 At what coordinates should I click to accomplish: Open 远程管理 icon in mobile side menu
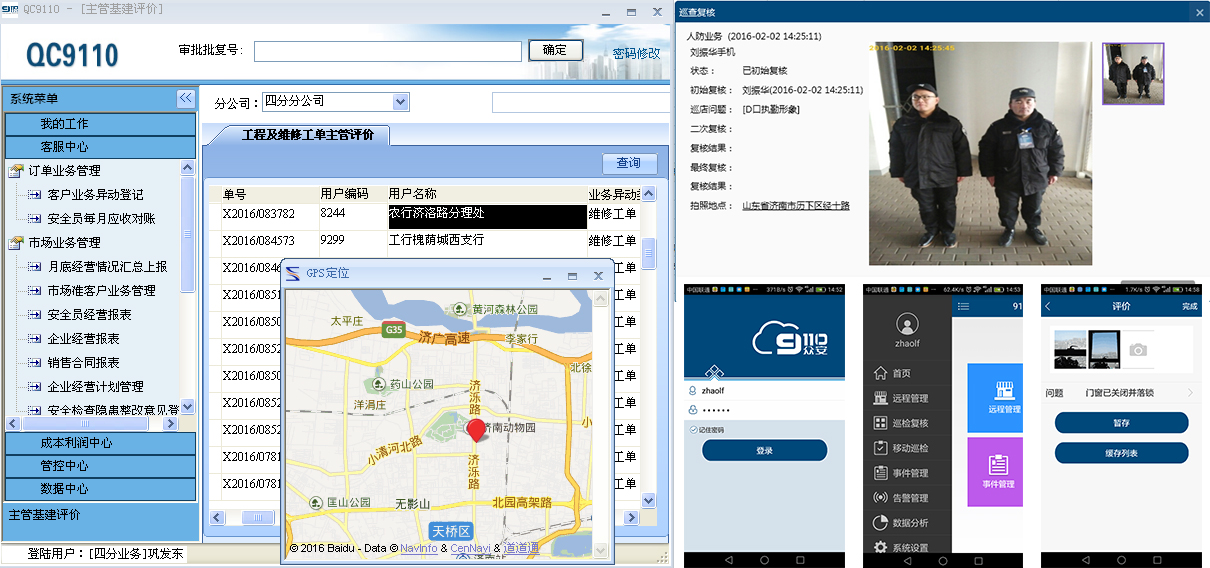[880, 398]
